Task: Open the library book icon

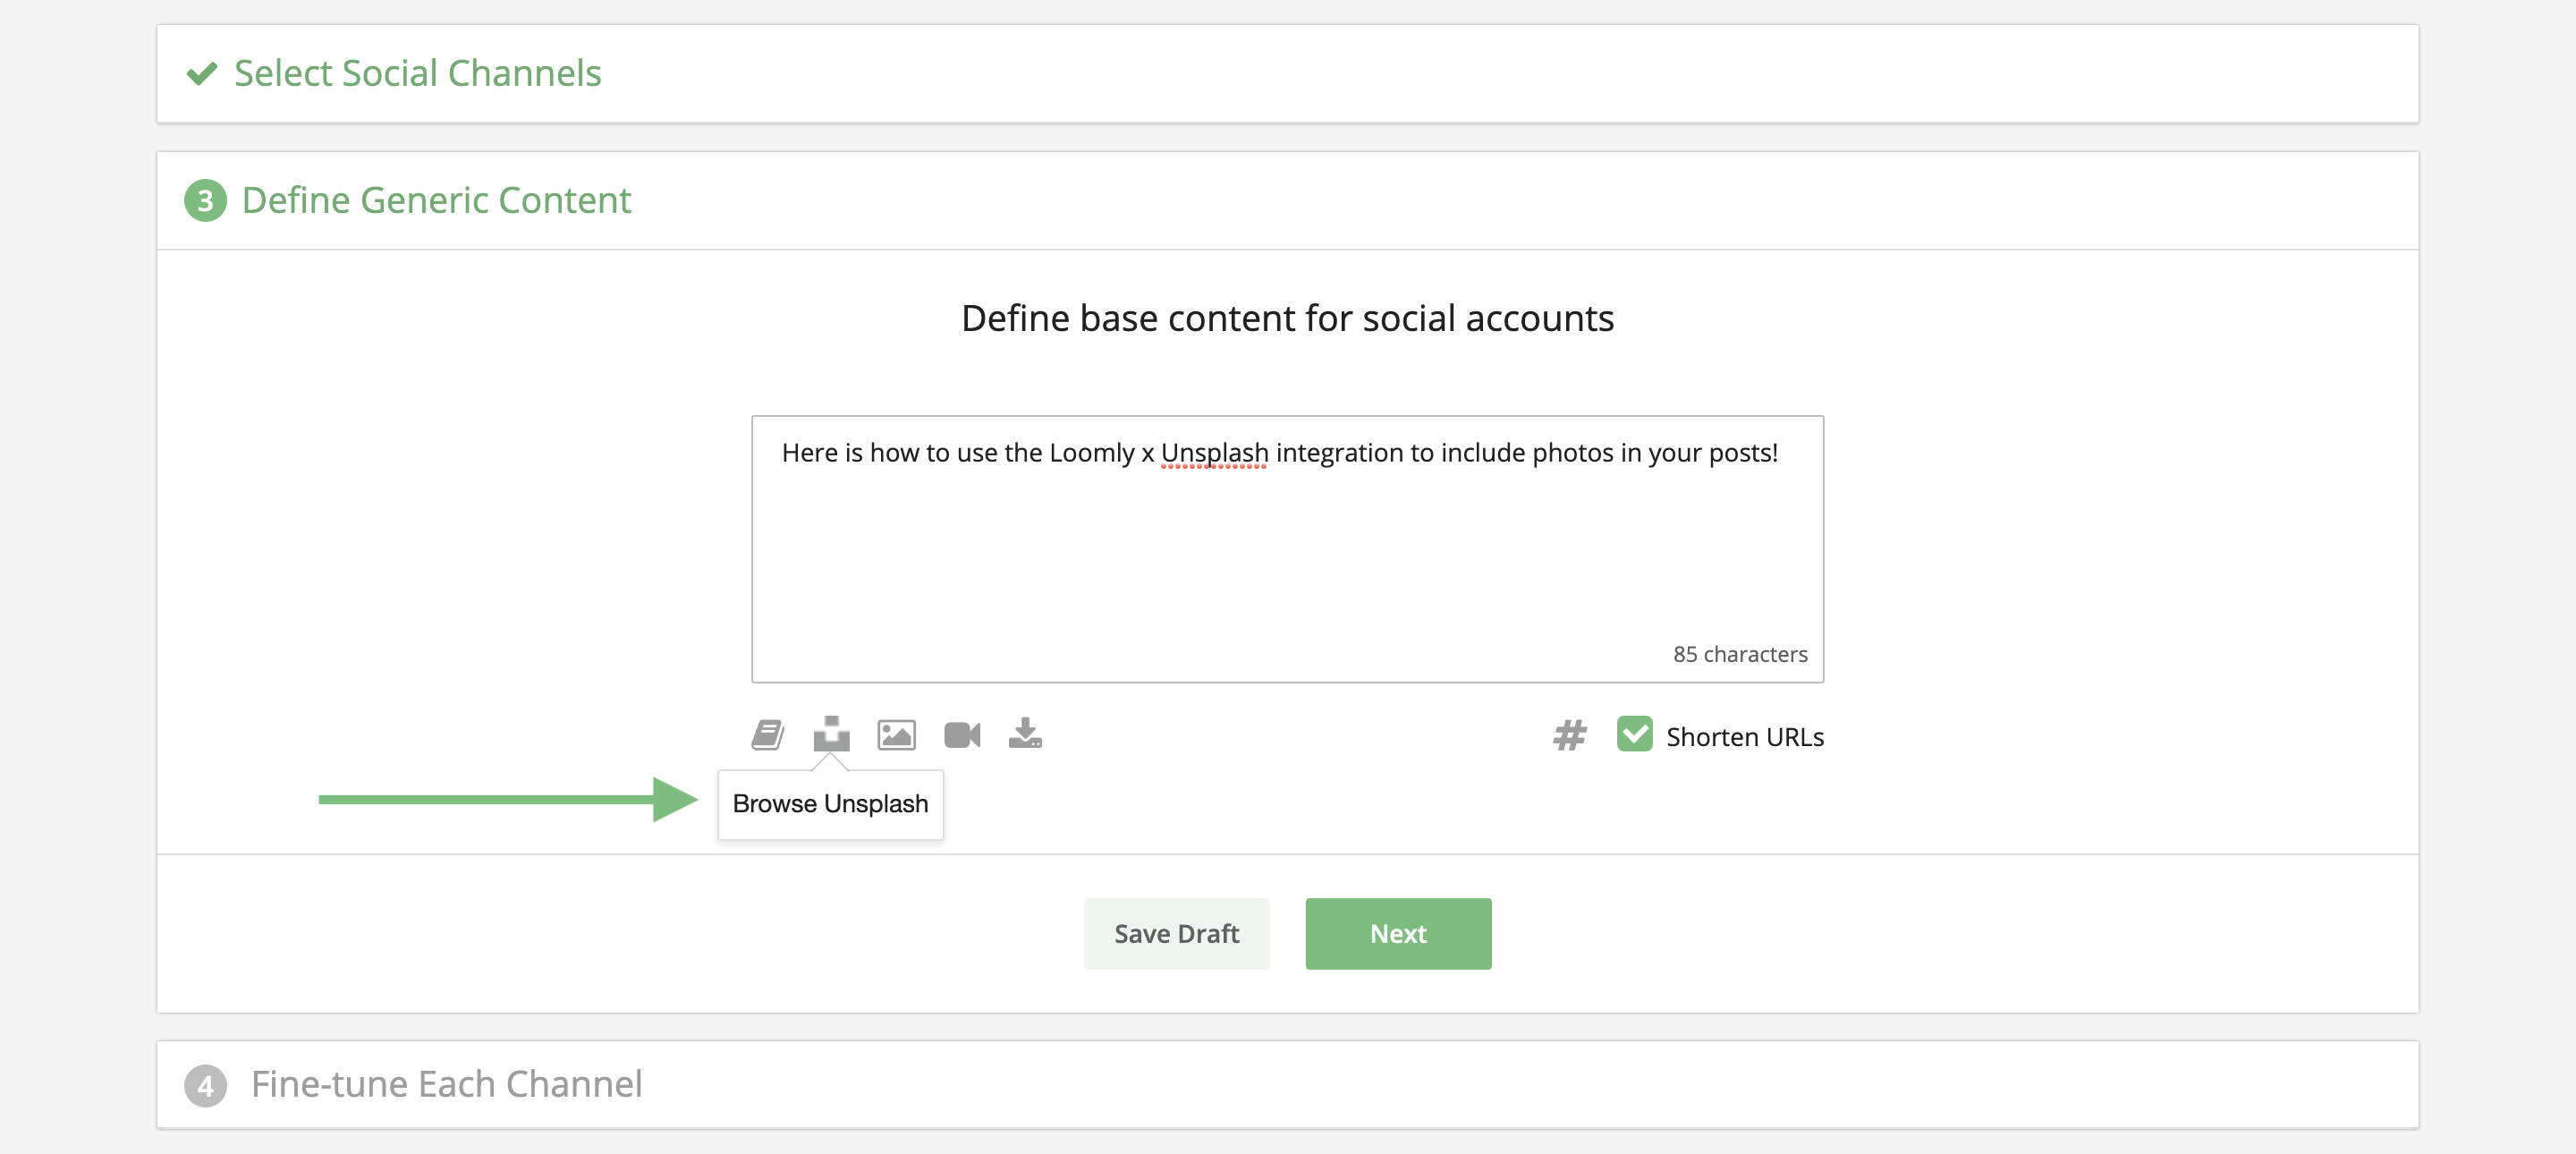Action: coord(767,735)
